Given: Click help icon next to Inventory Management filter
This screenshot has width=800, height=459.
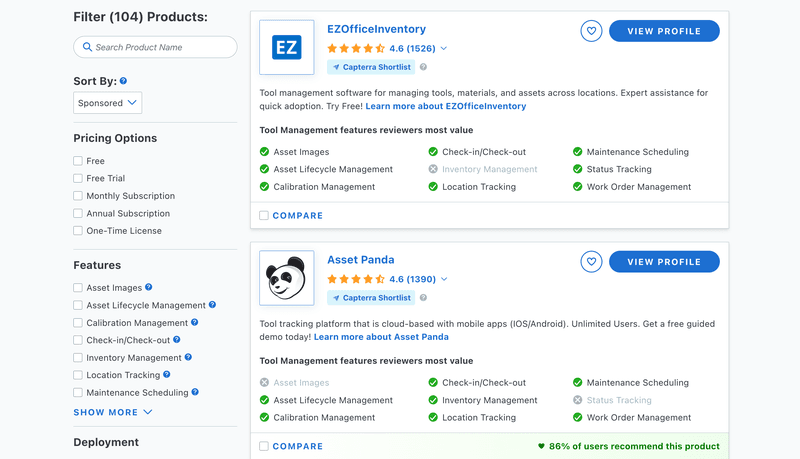Looking at the screenshot, I should click(188, 357).
